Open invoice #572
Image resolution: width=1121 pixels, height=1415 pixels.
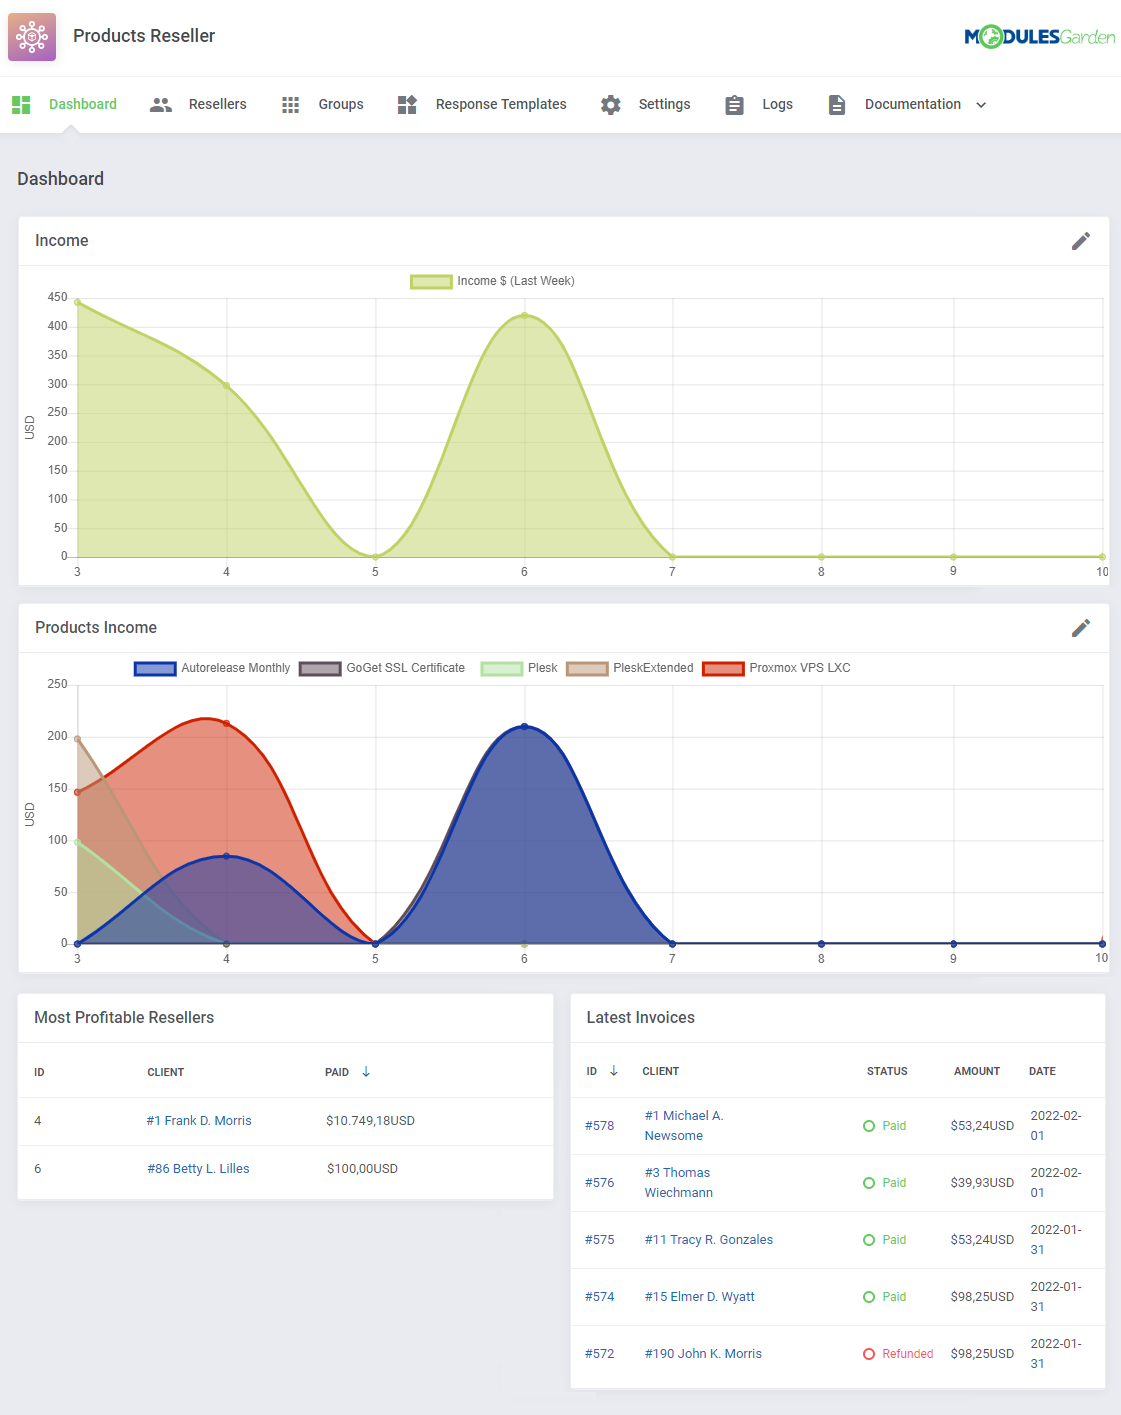point(600,1354)
